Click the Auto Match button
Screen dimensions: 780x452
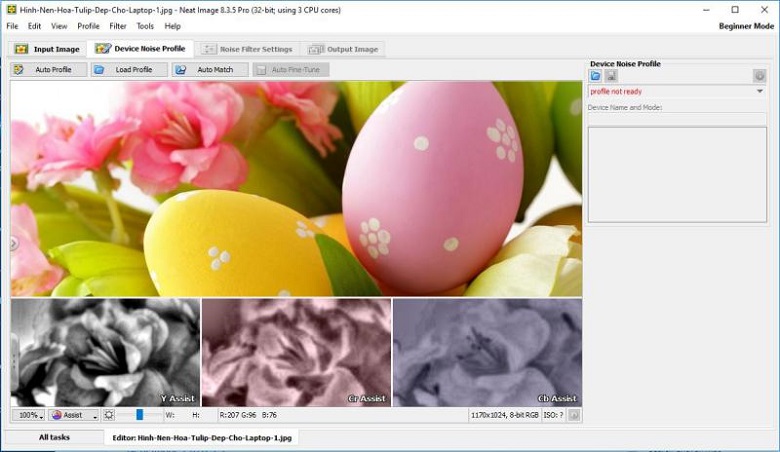[210, 70]
